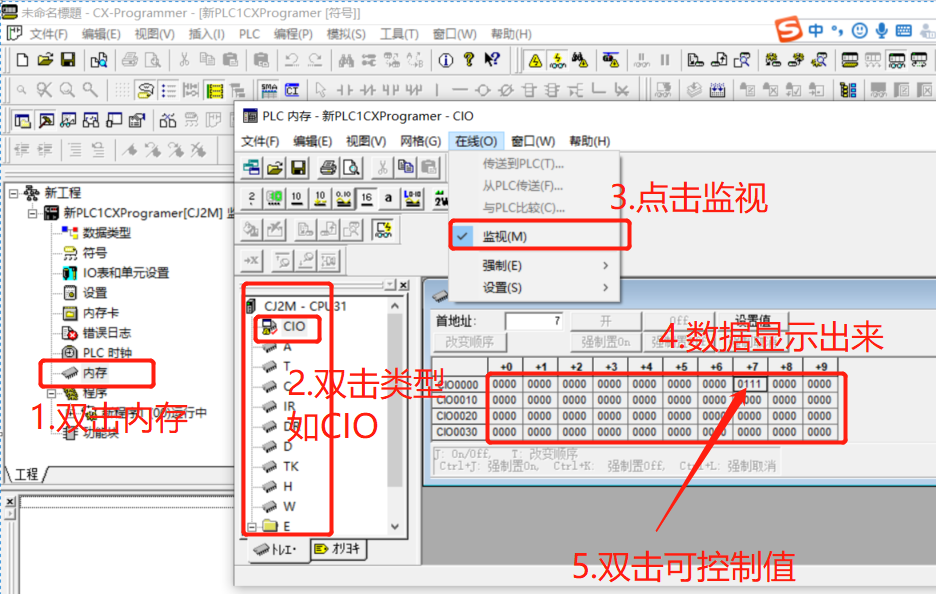The height and width of the screenshot is (594, 936).
Task: Select hexadecimal '16' display format icon
Action: (x=366, y=198)
